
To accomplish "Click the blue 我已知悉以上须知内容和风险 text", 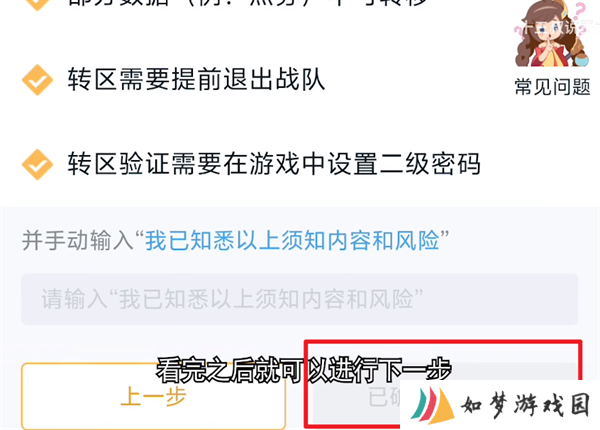I will click(292, 241).
